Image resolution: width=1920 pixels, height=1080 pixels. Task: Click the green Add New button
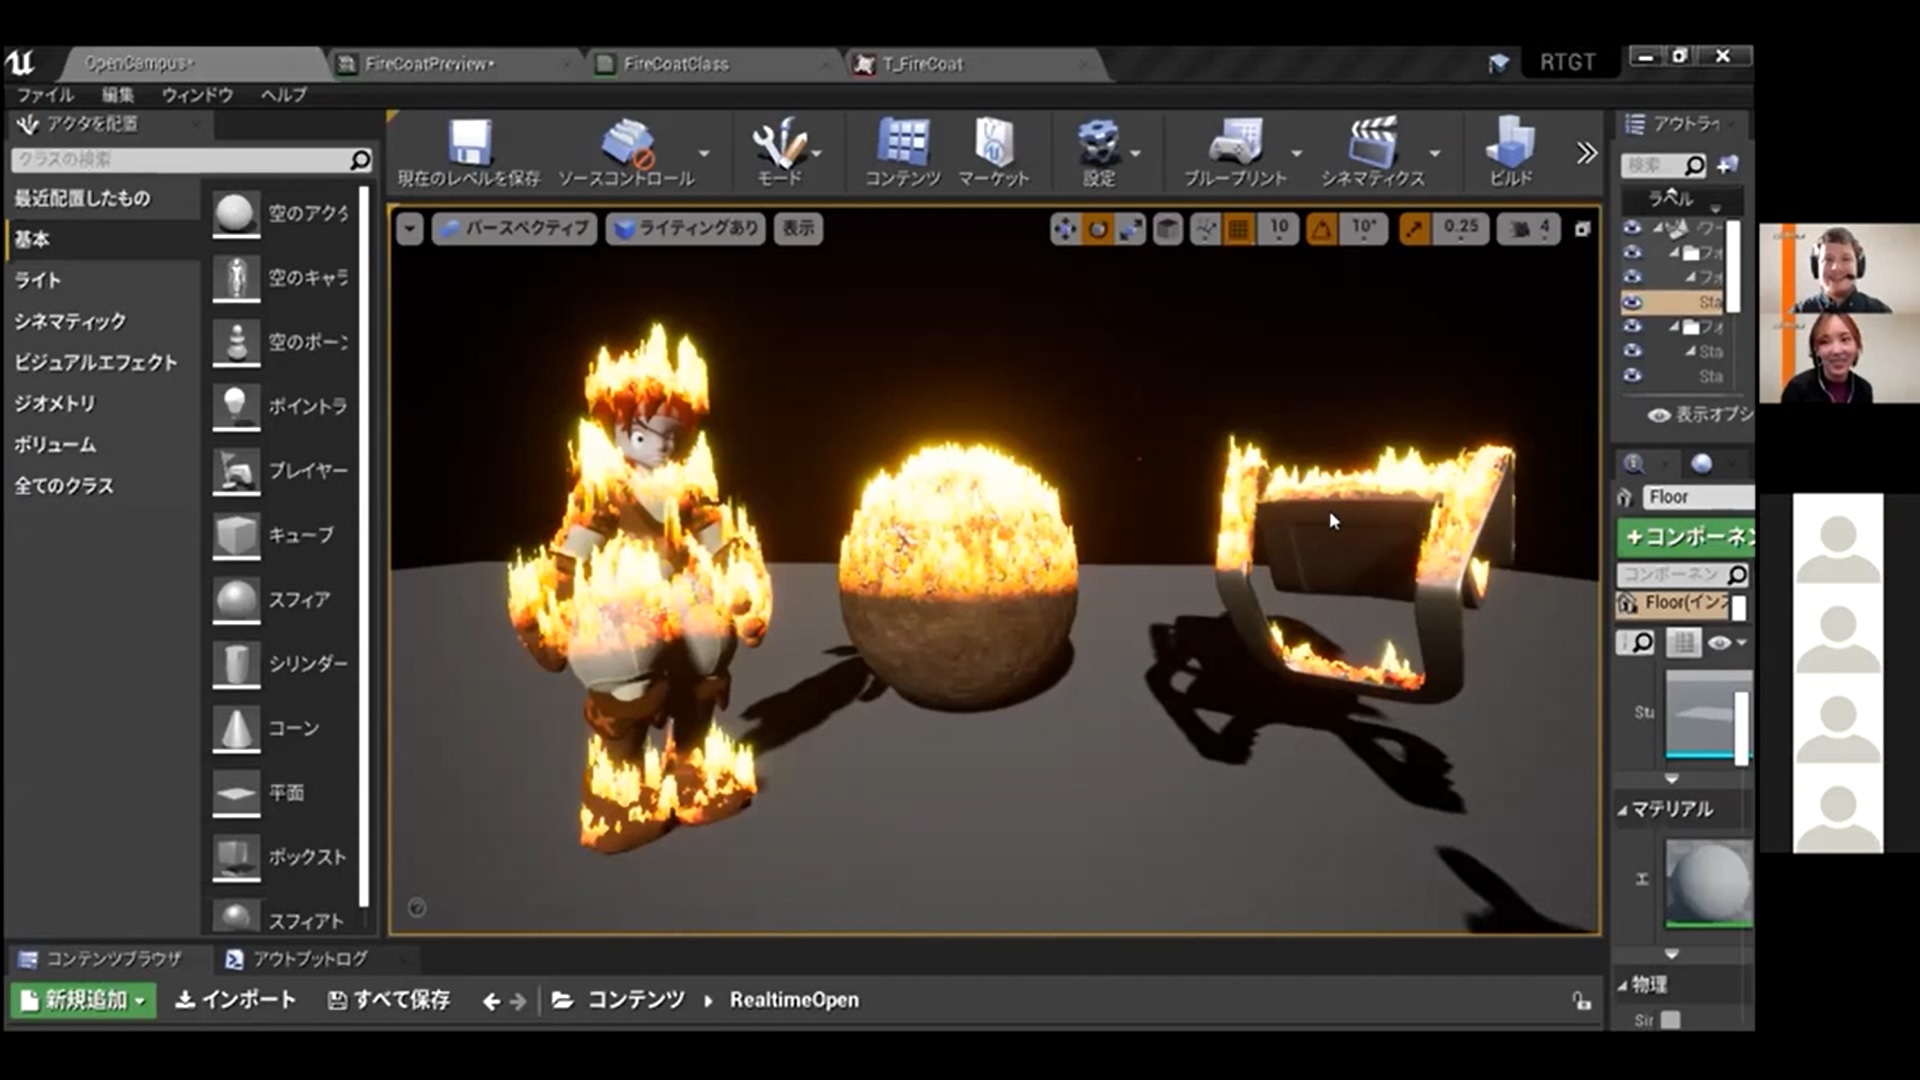pos(83,1000)
